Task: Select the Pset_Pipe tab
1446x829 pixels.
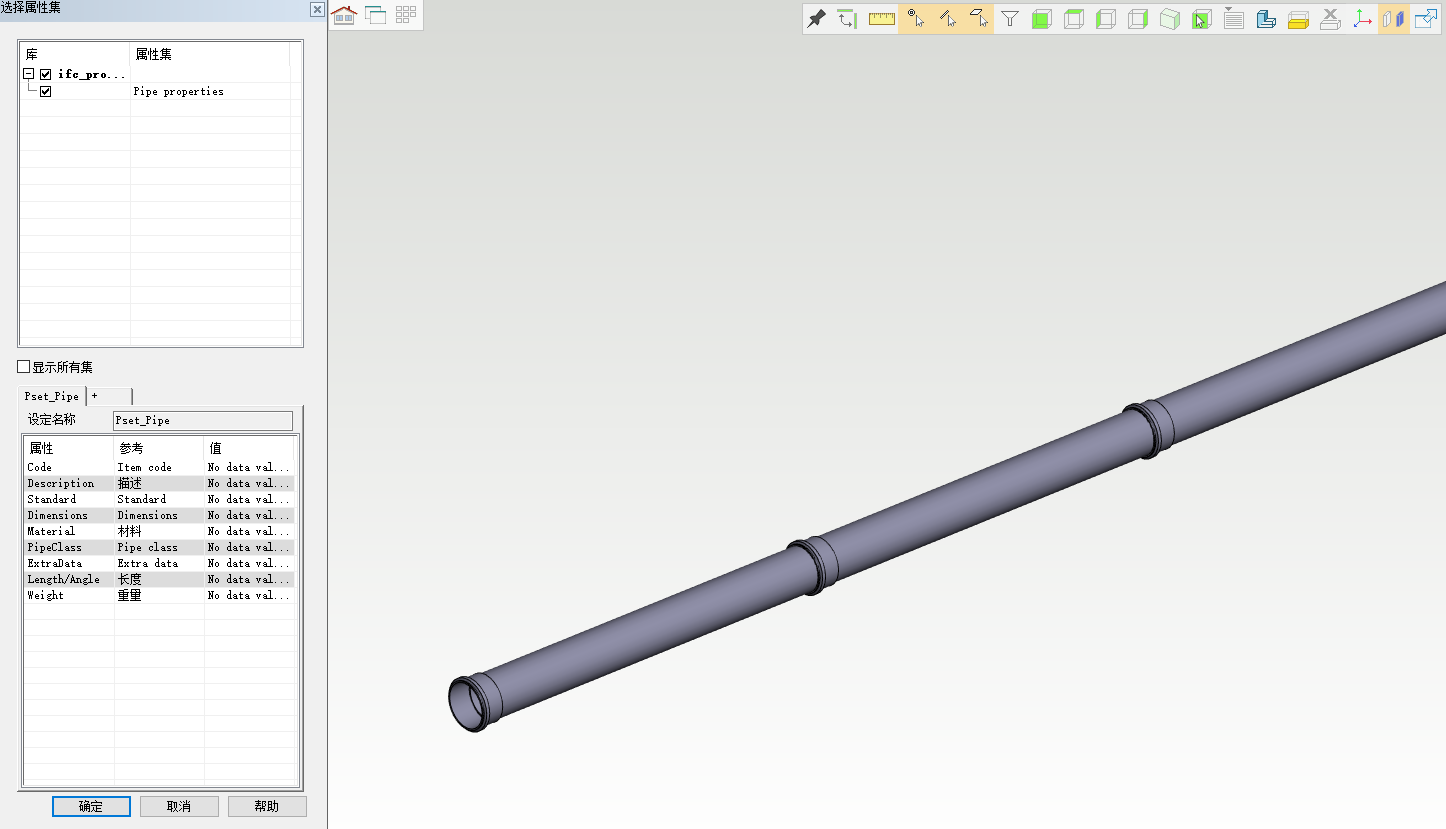Action: pyautogui.click(x=51, y=396)
